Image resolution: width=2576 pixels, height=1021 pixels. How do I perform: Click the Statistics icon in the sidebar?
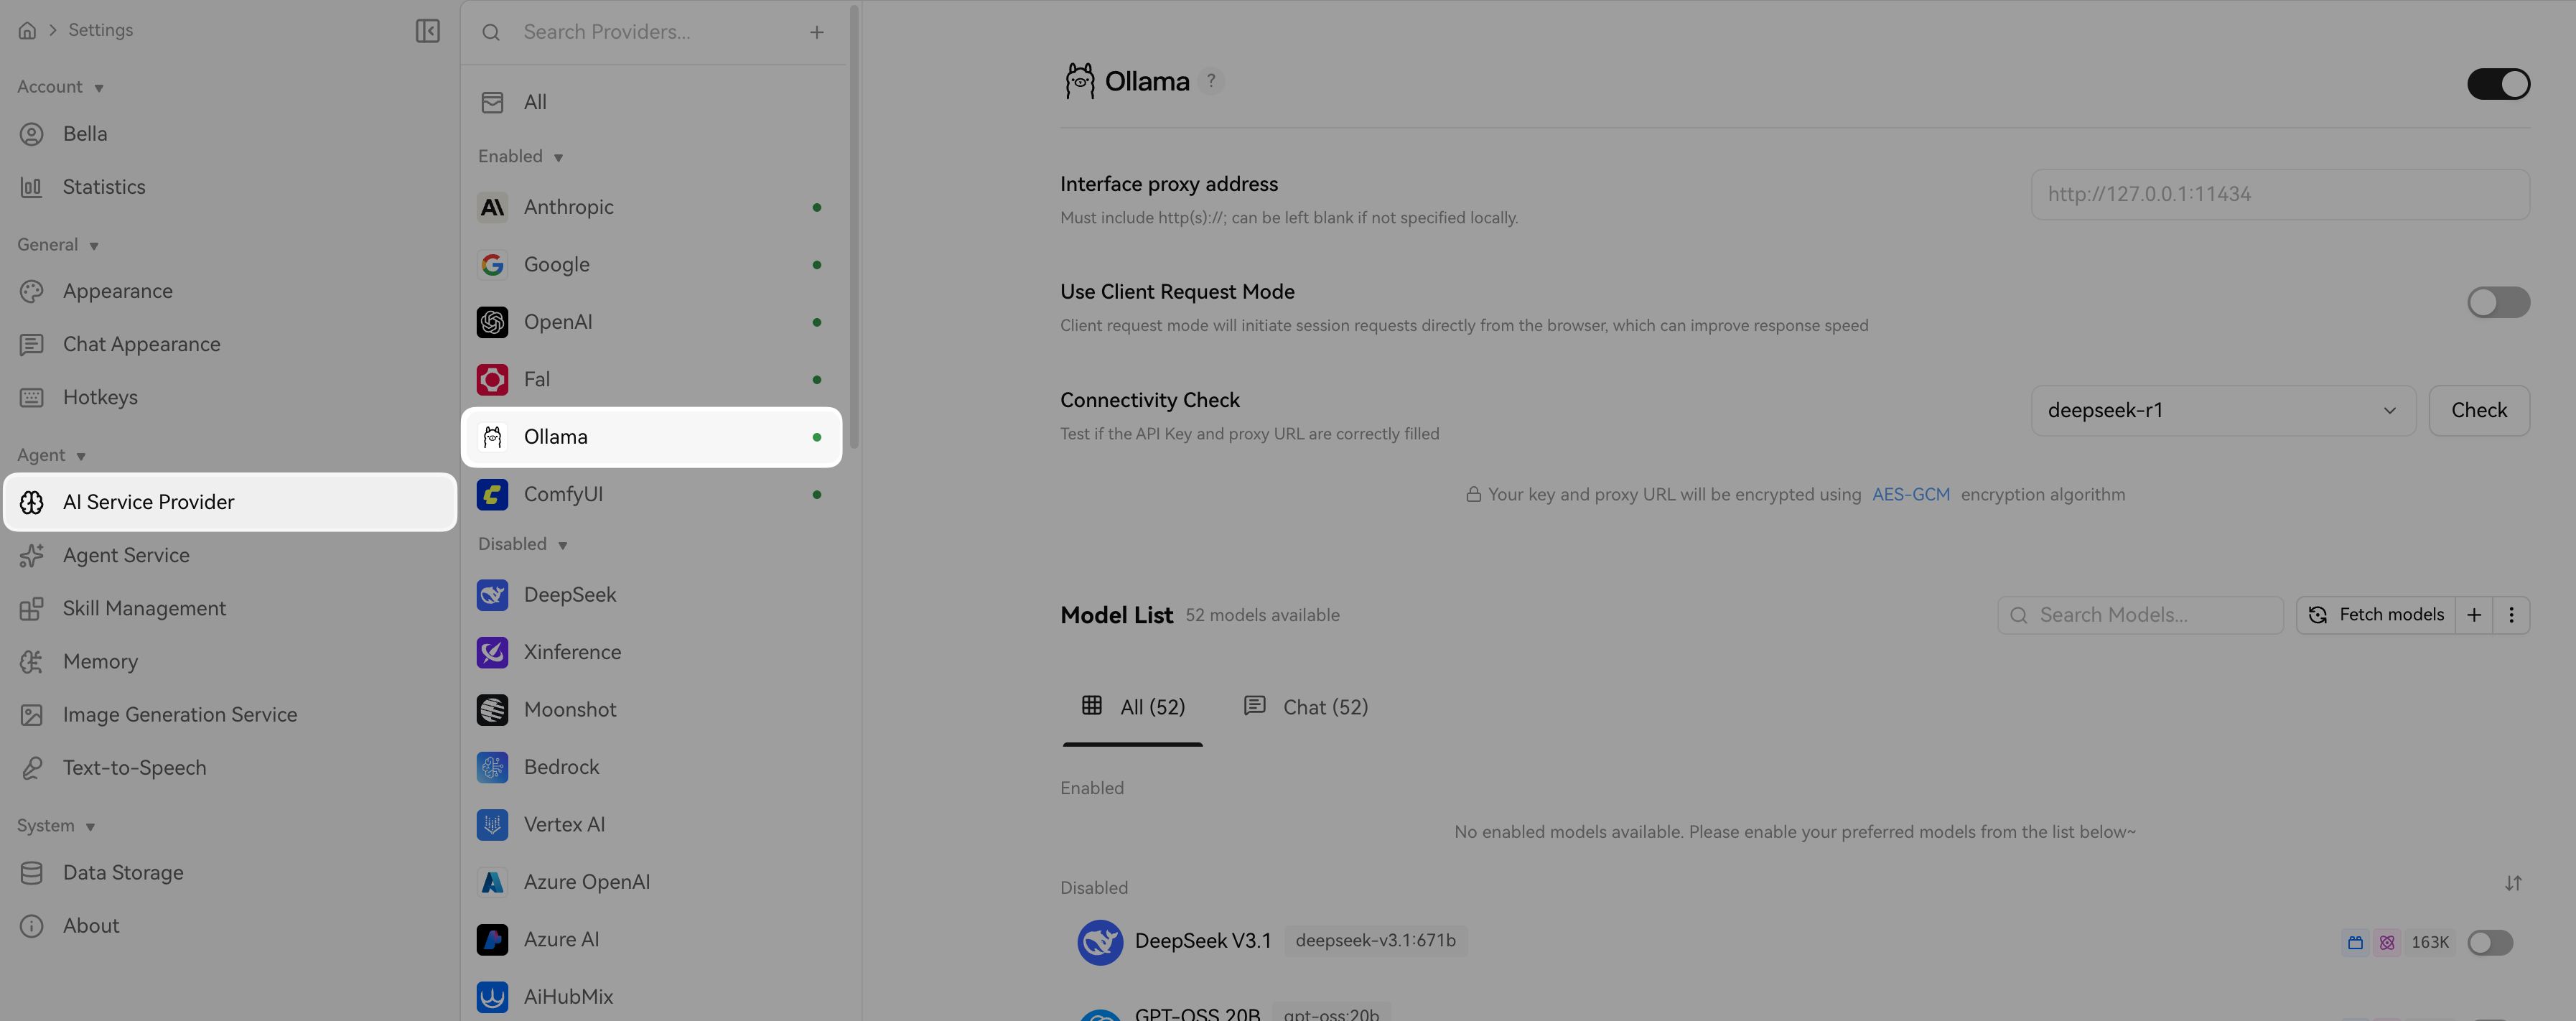pyautogui.click(x=31, y=187)
